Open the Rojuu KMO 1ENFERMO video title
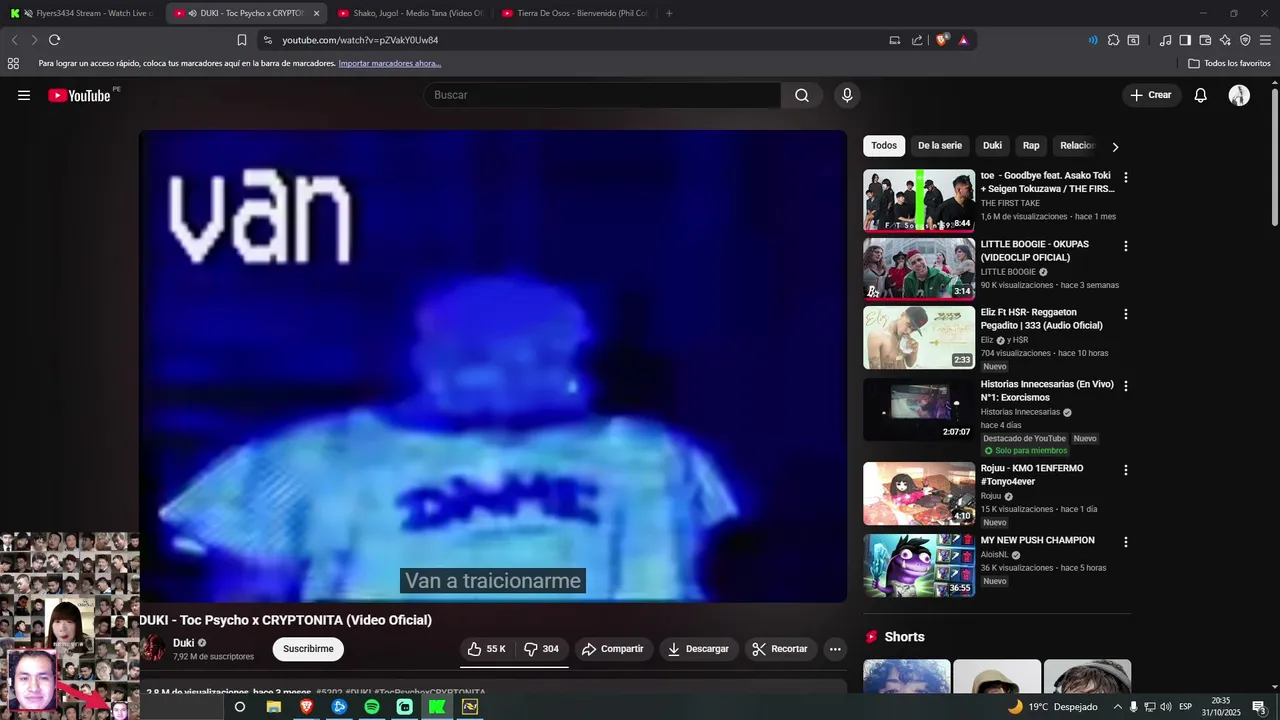This screenshot has height=720, width=1280. pyautogui.click(x=1032, y=475)
